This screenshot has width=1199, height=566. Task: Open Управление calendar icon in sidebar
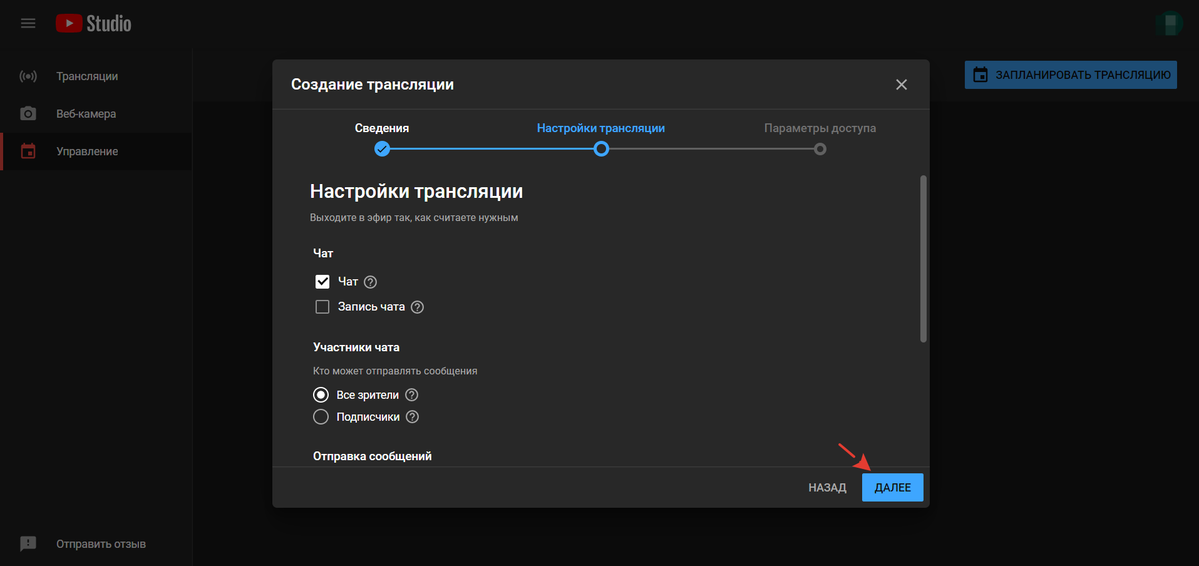tap(28, 151)
